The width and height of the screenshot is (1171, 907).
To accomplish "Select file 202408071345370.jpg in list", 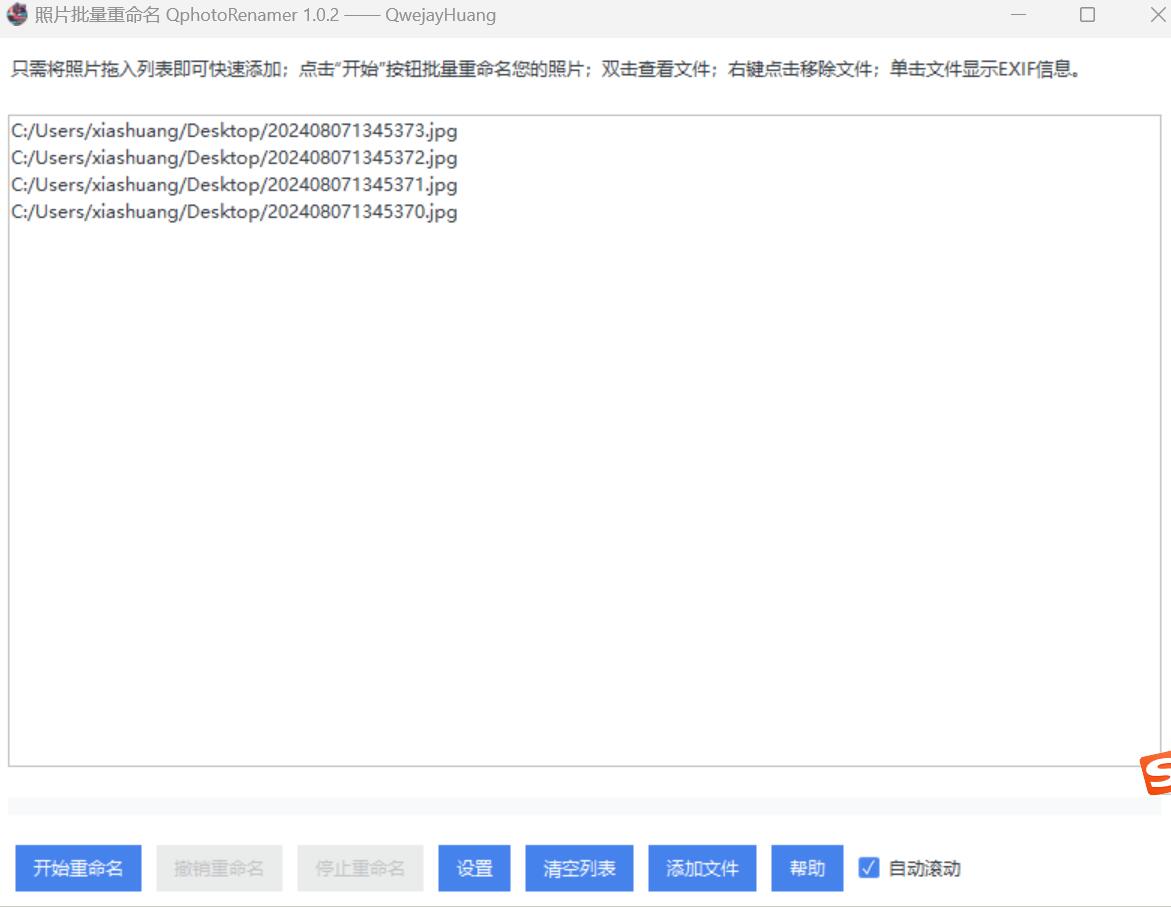I will click(x=234, y=211).
